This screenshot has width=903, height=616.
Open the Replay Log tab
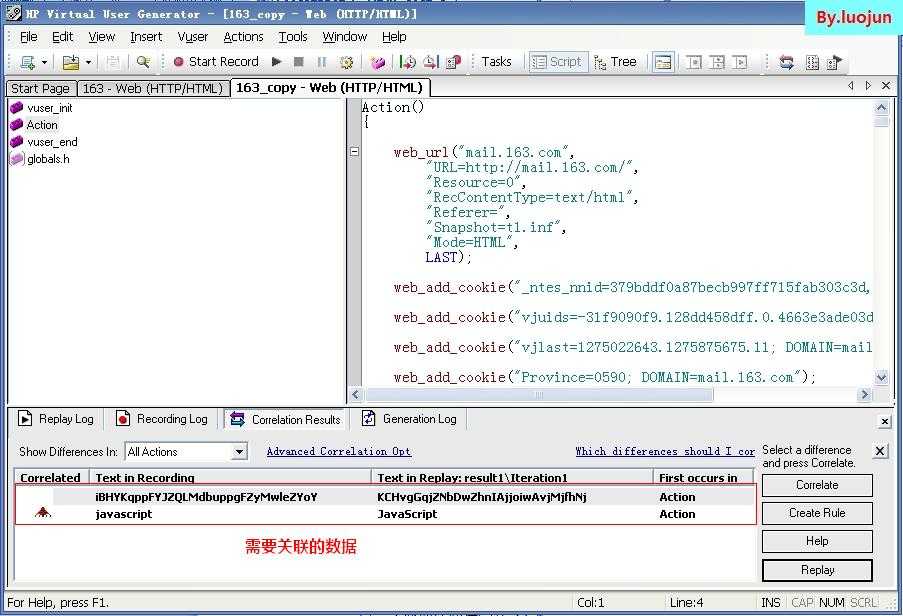(56, 419)
